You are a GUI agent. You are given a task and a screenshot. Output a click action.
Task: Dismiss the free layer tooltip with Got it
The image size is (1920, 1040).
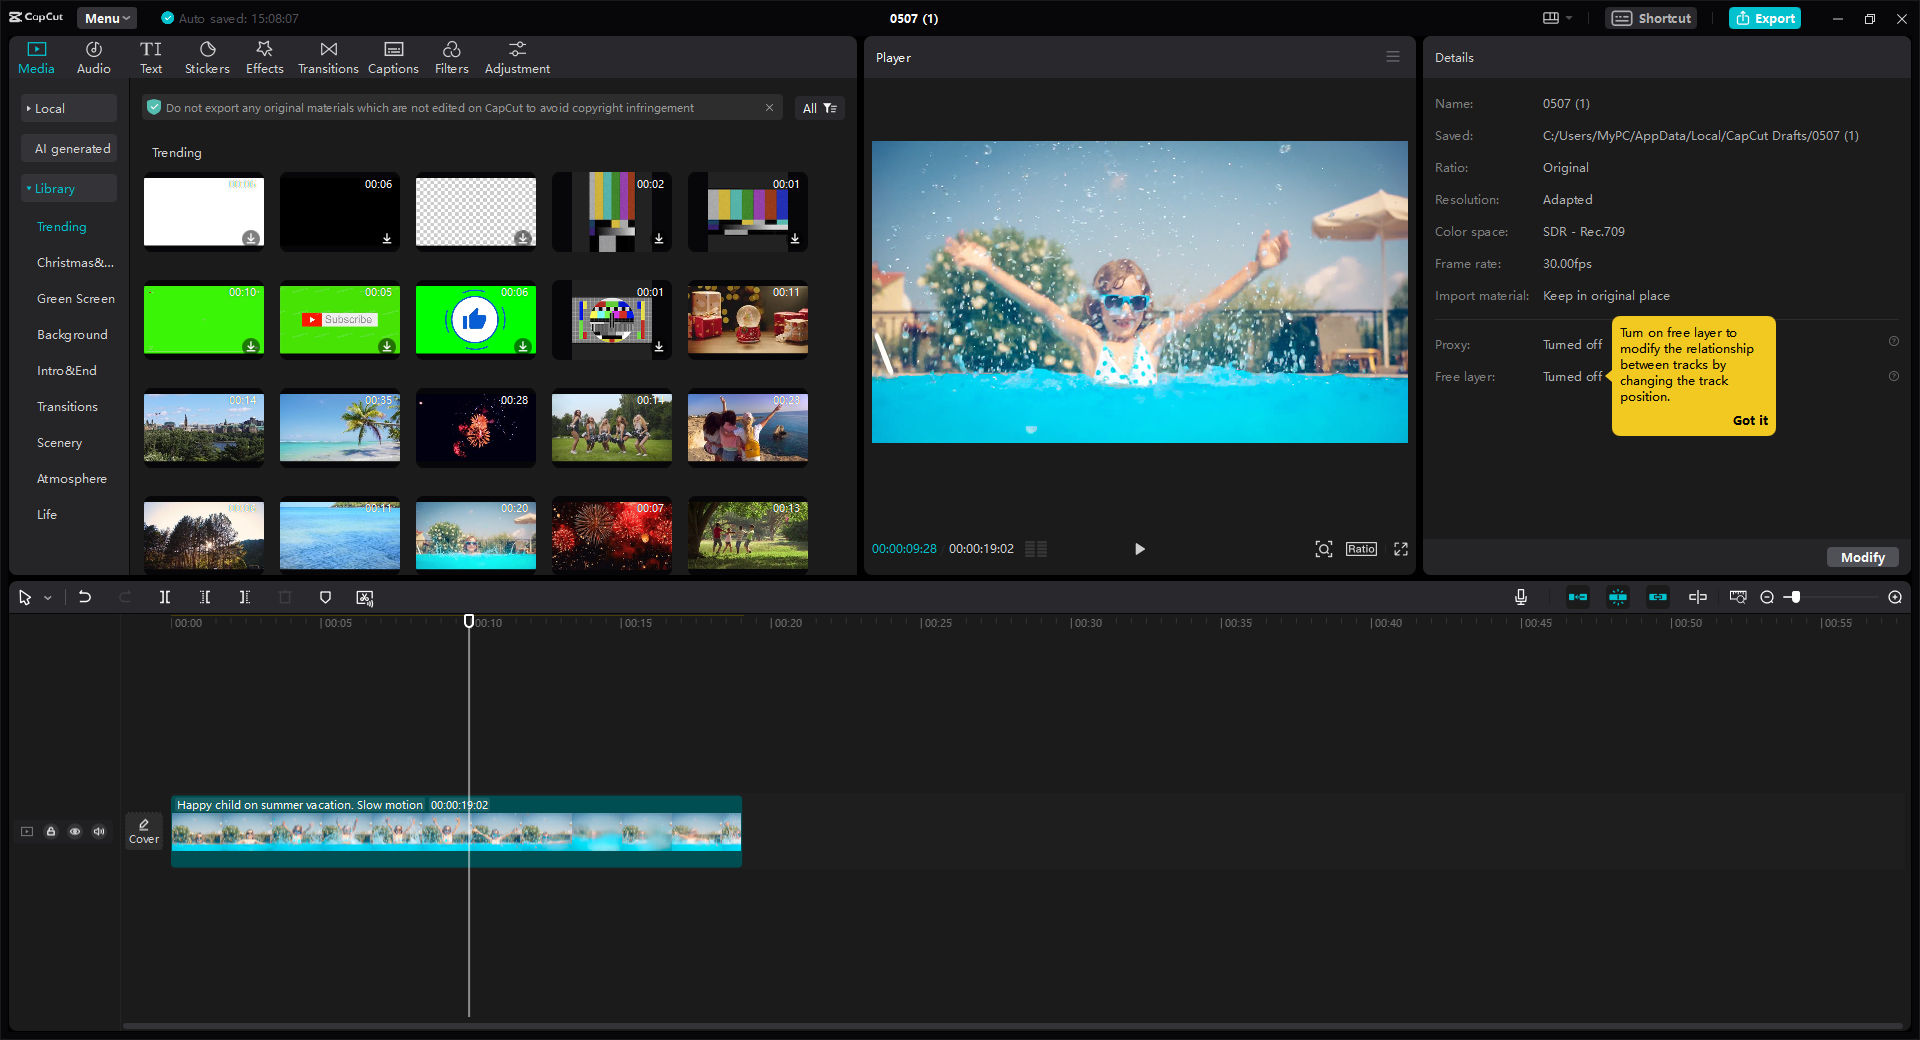click(1749, 420)
